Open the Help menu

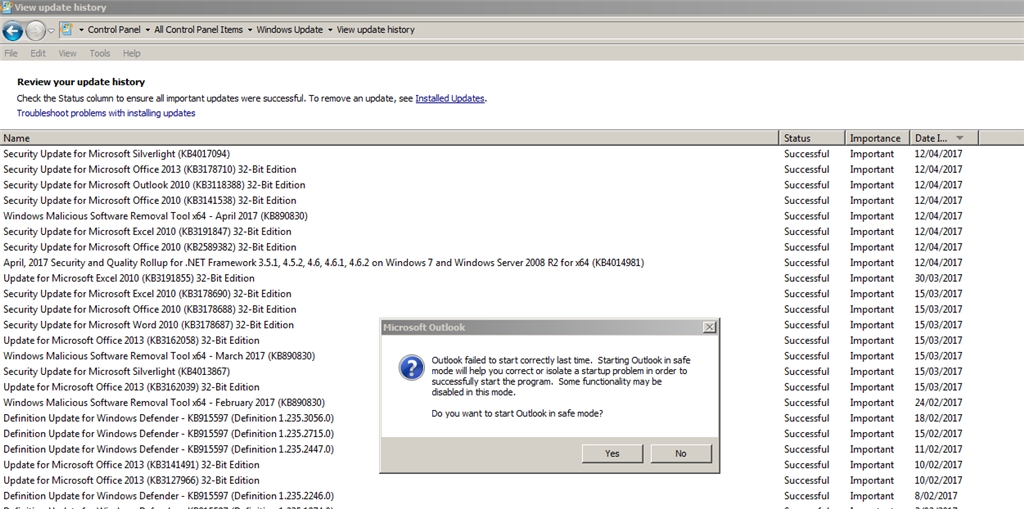pos(131,54)
